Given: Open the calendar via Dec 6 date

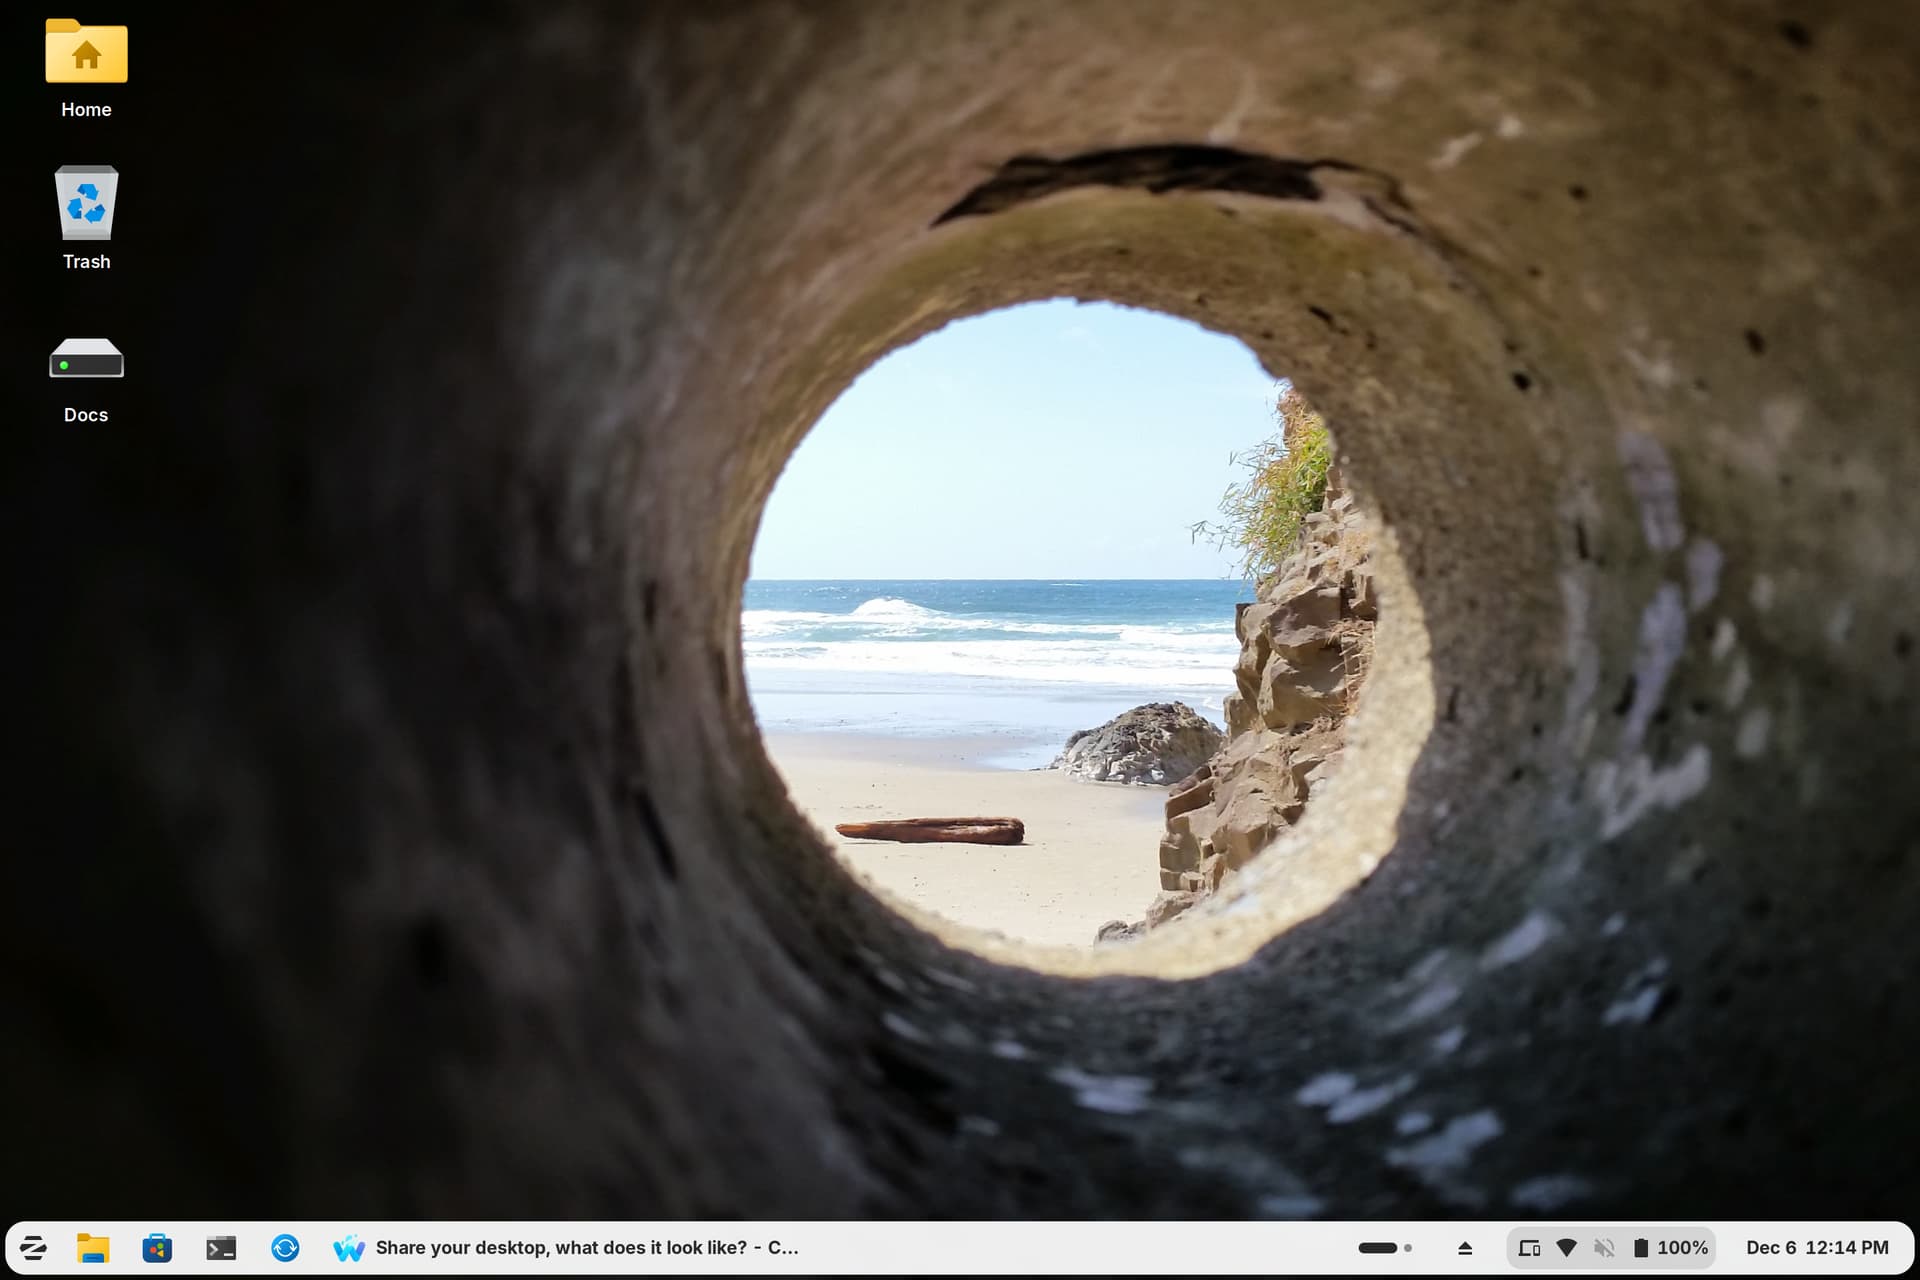Looking at the screenshot, I should pos(1771,1247).
